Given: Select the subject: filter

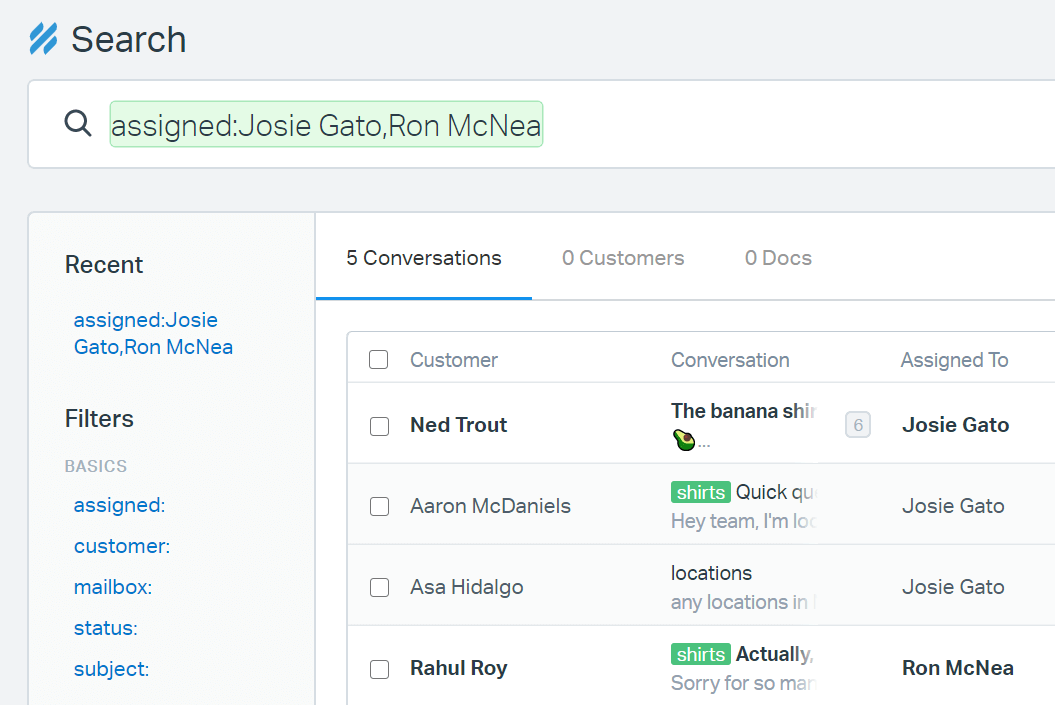Looking at the screenshot, I should [x=111, y=669].
